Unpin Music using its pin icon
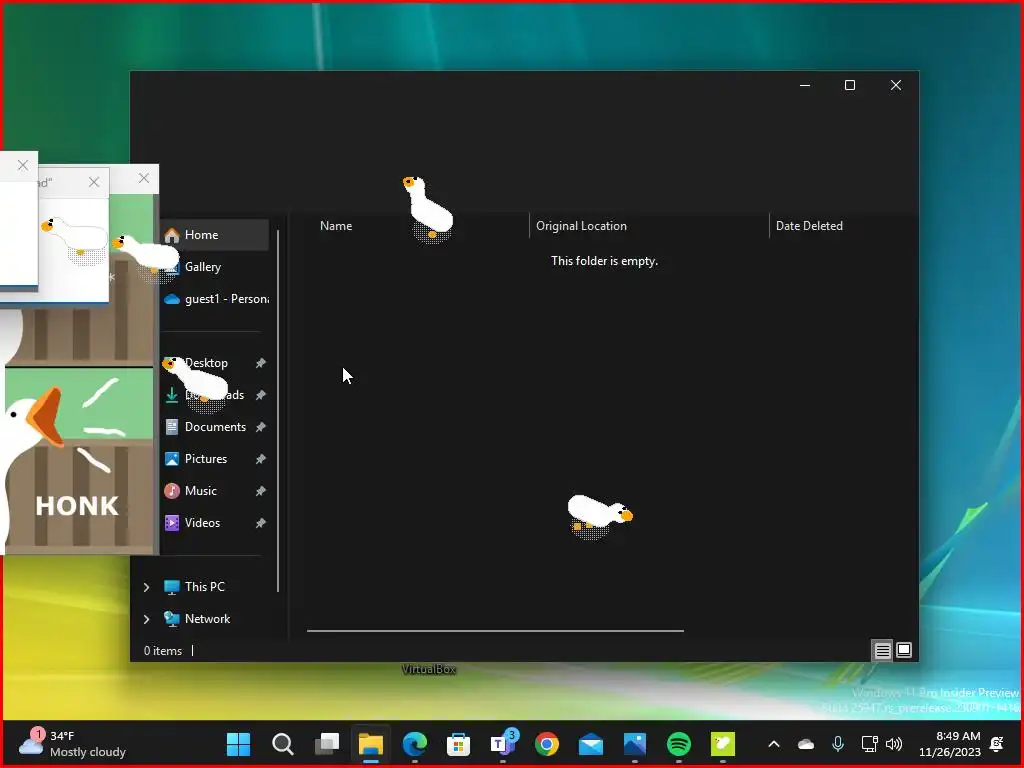This screenshot has height=768, width=1024. tap(261, 491)
